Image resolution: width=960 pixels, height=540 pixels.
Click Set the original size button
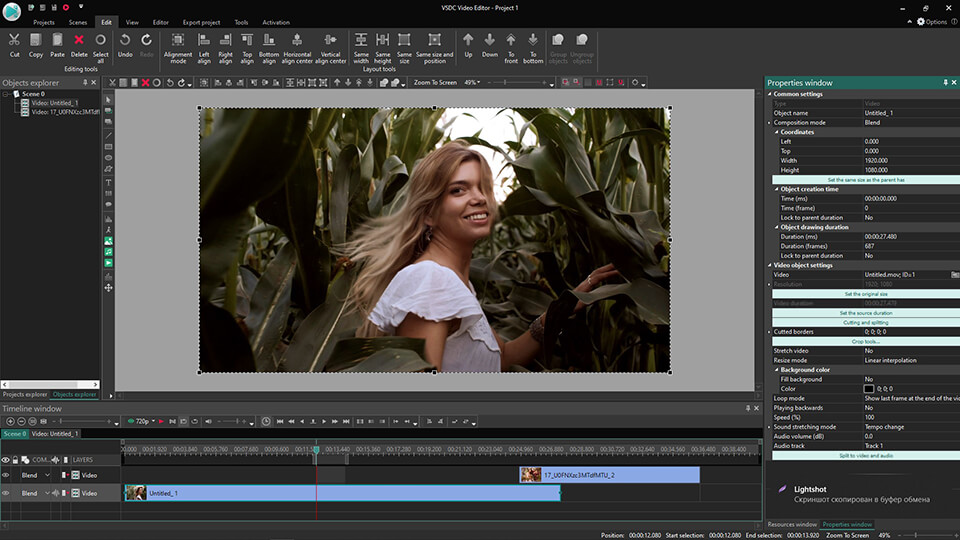(866, 294)
